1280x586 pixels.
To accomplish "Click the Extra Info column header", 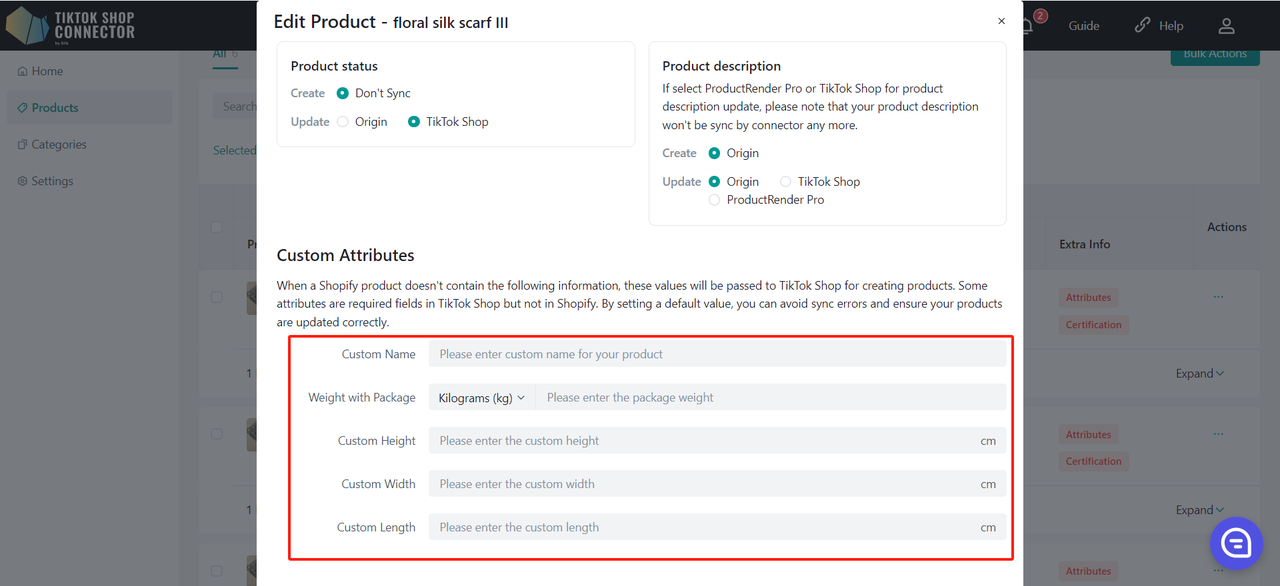I will pos(1085,244).
